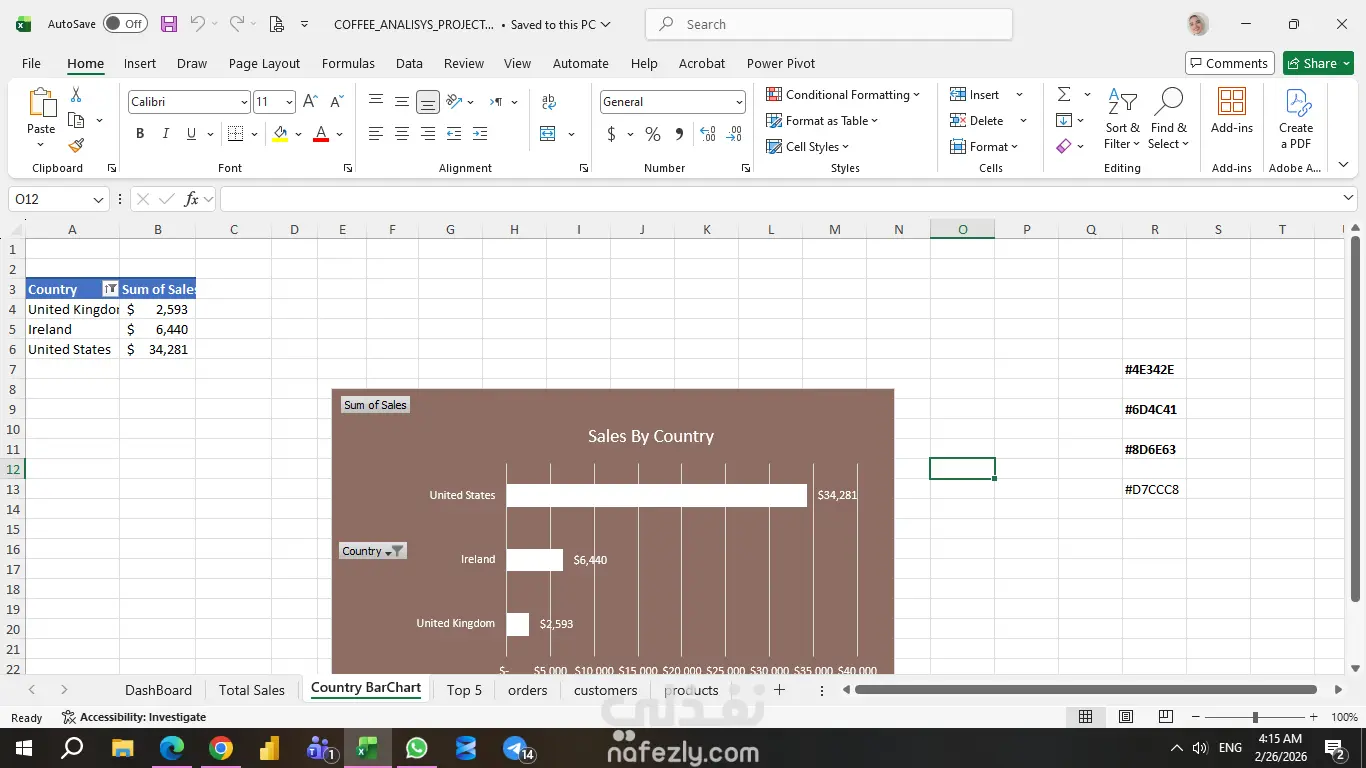Open WhatsApp from the taskbar

point(416,748)
